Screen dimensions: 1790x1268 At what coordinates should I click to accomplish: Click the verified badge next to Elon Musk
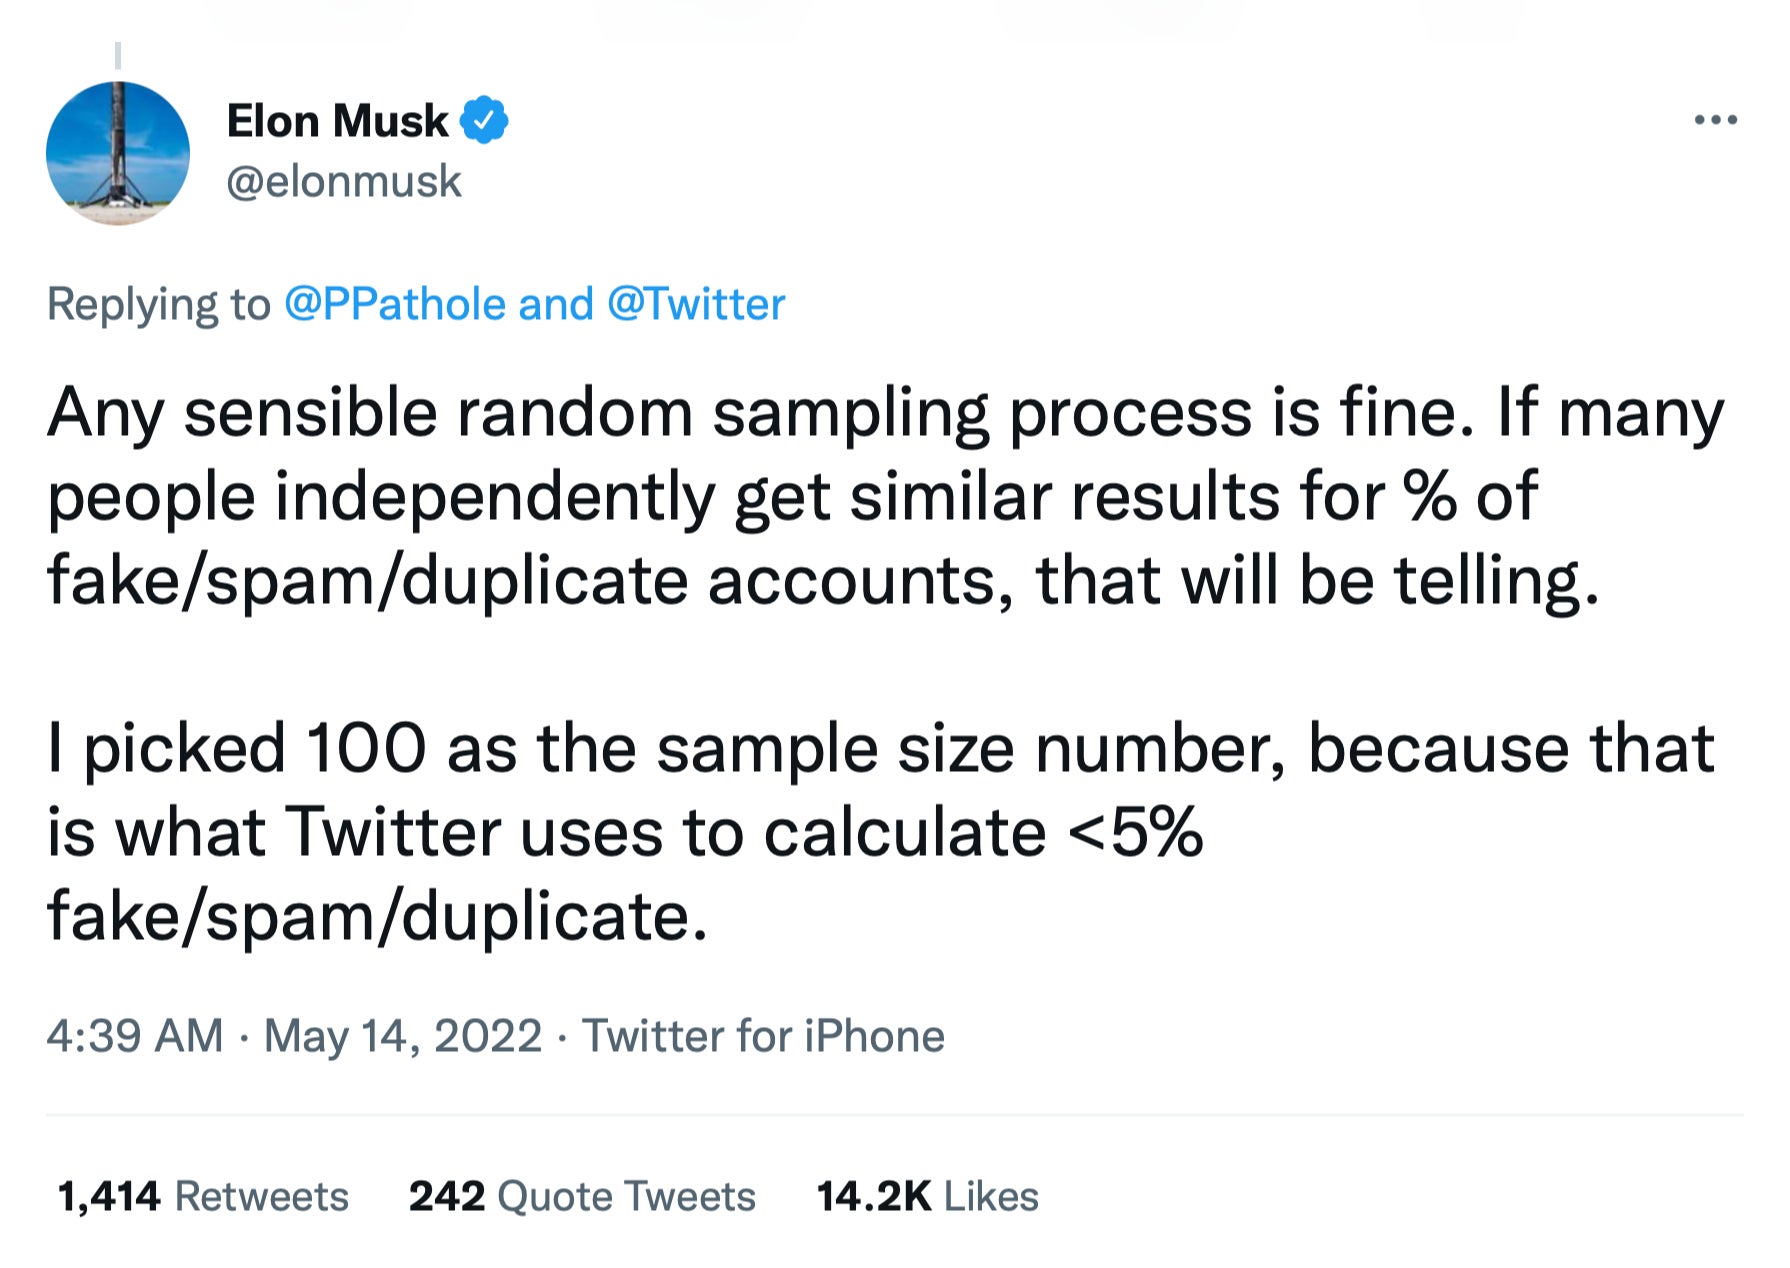click(x=484, y=119)
